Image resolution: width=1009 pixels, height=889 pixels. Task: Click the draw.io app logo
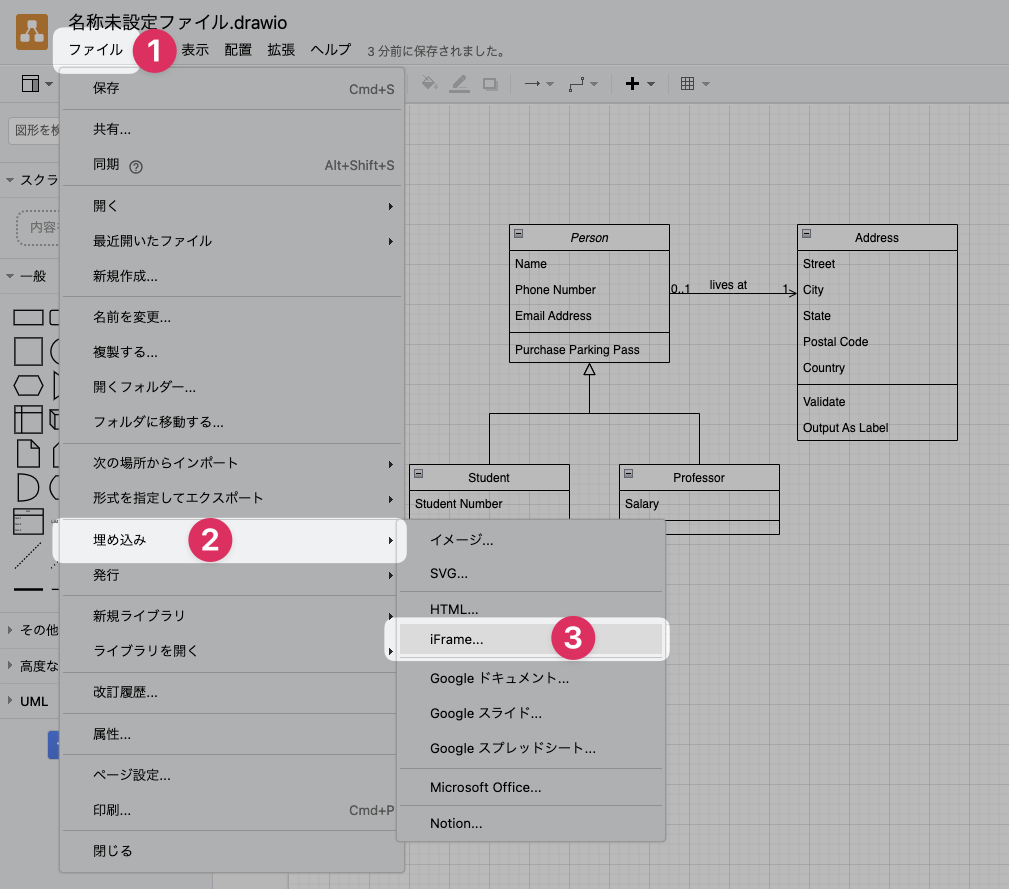point(33,33)
